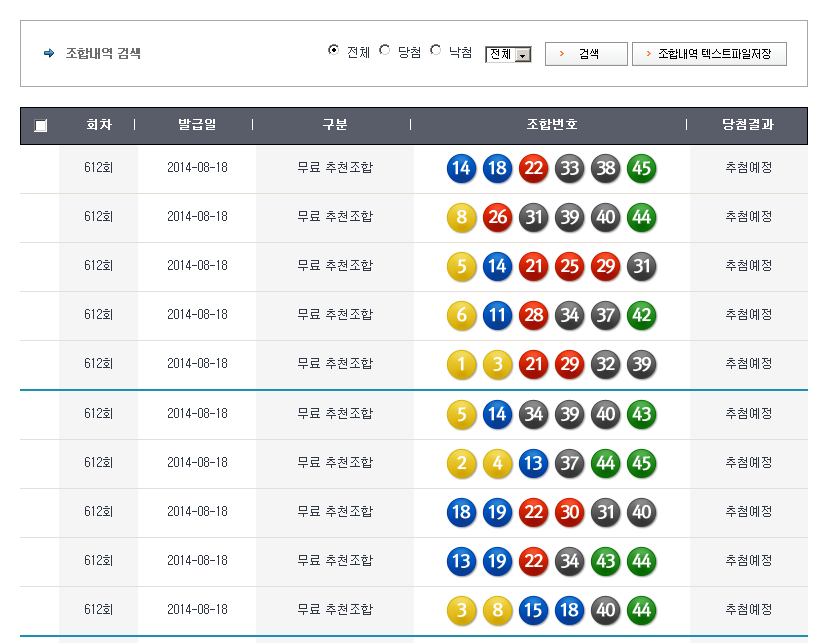This screenshot has width=828, height=643.
Task: Click the 회차 column header
Action: (98, 125)
